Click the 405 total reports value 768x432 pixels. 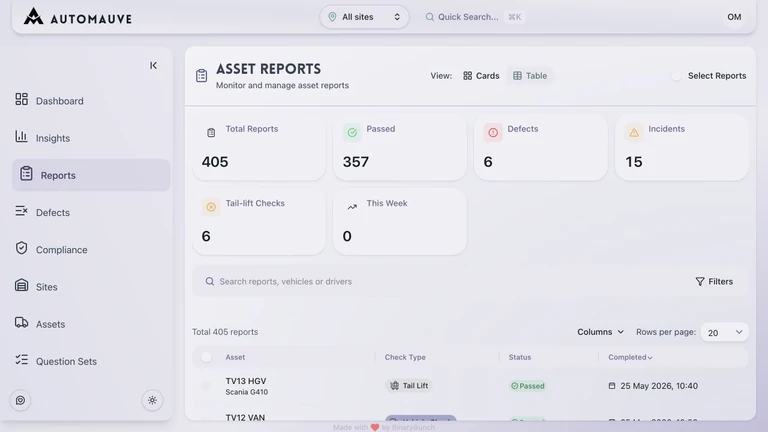tap(215, 162)
